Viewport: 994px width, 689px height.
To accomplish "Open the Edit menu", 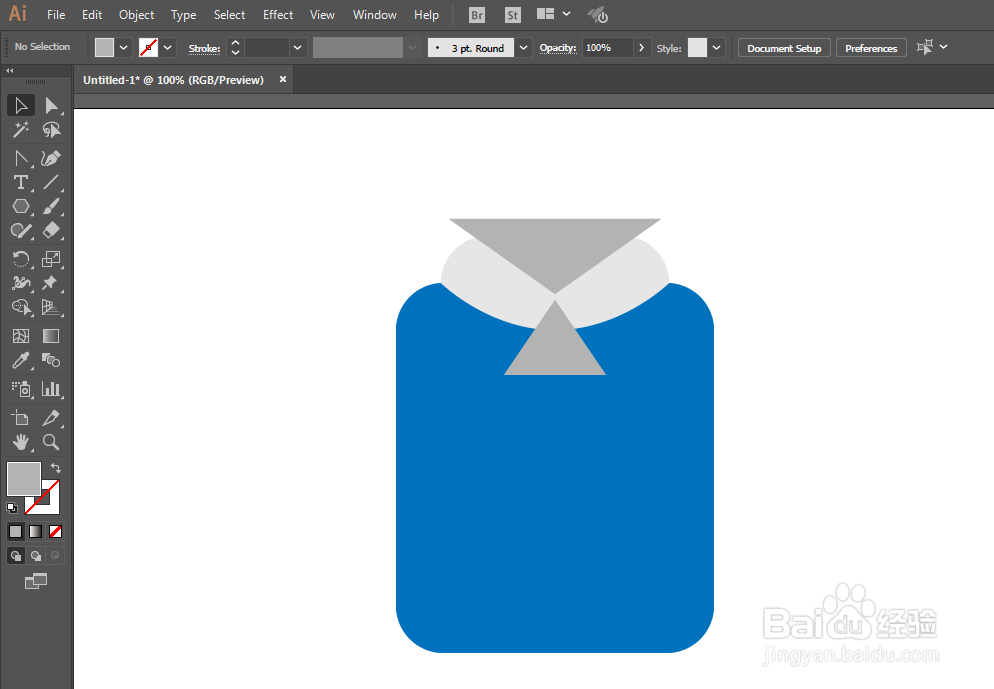I will pyautogui.click(x=92, y=15).
